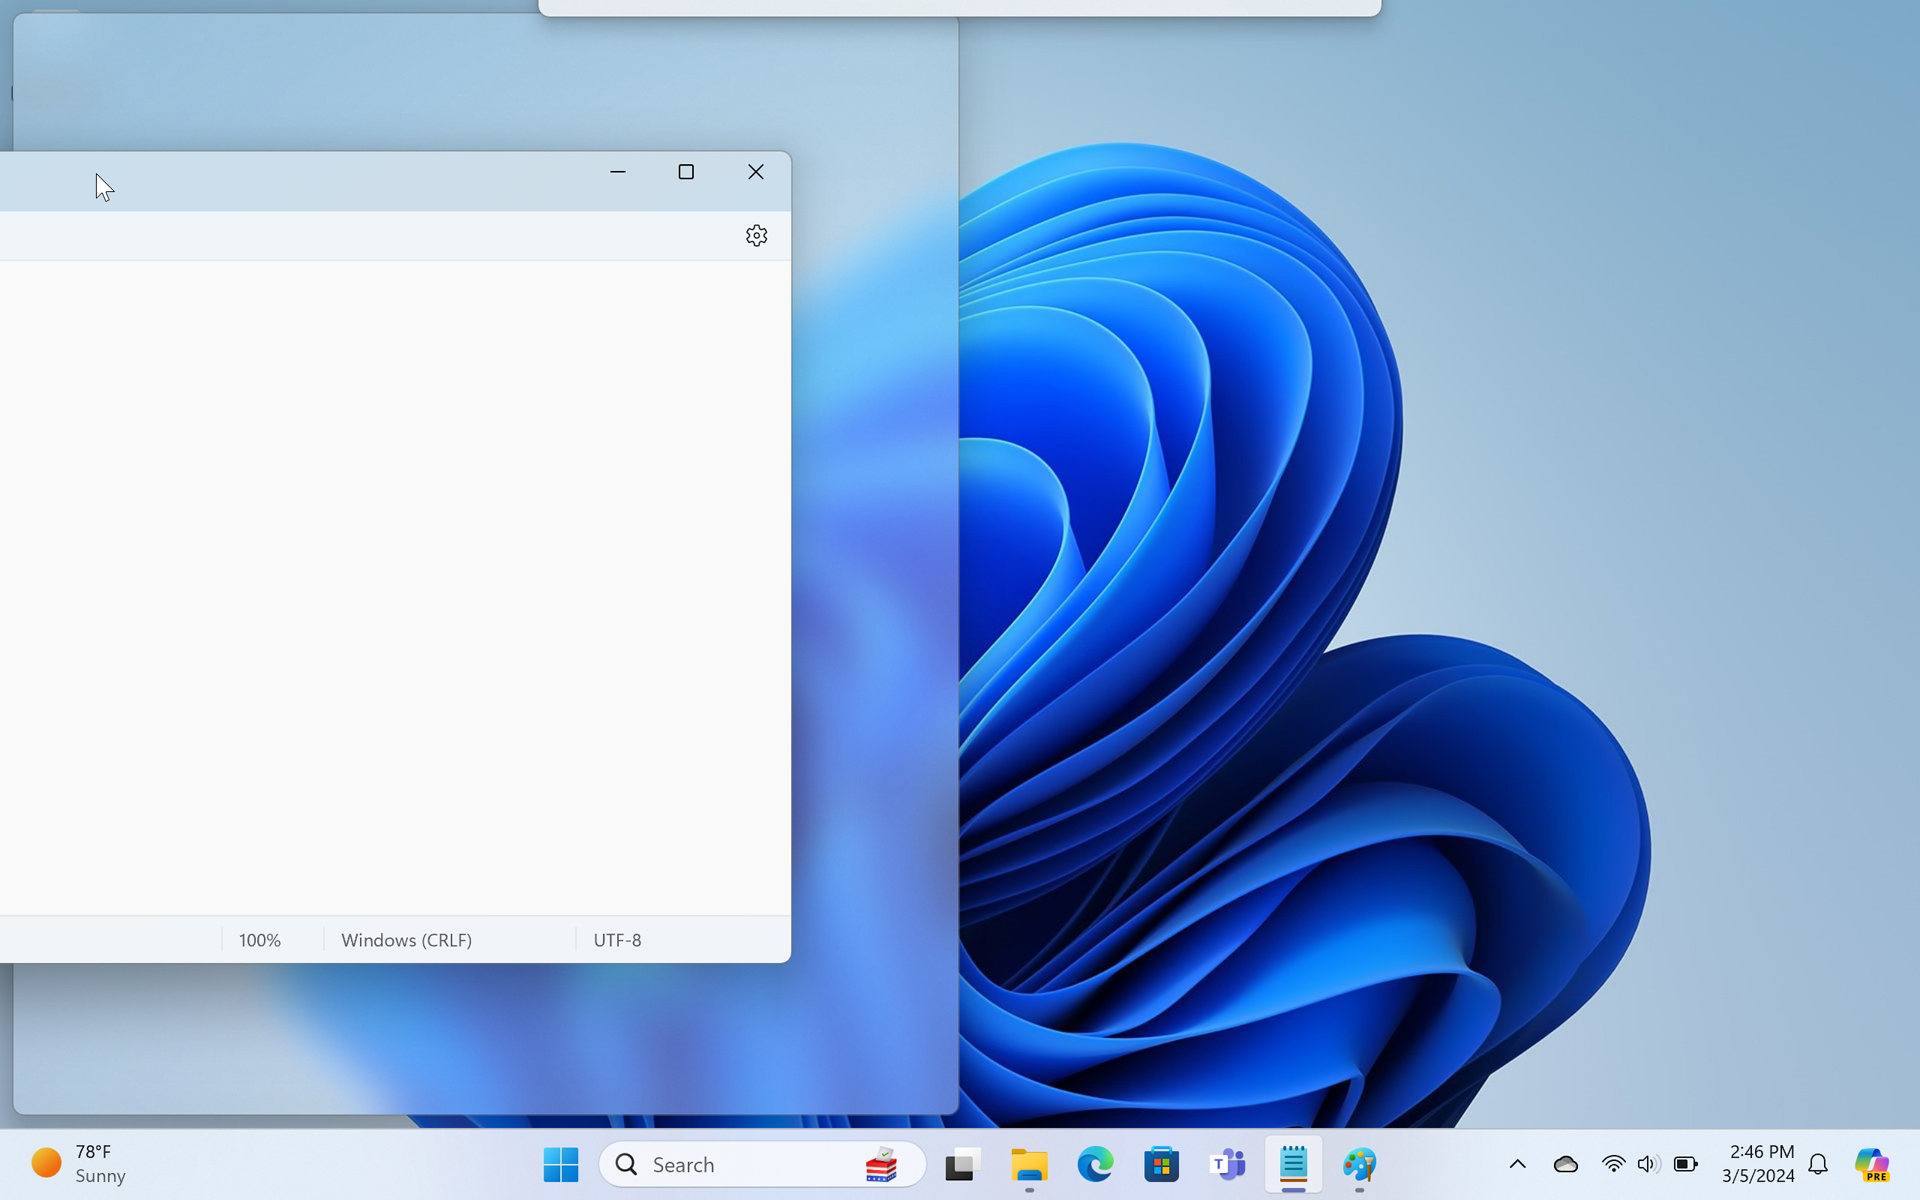Open Copilot preview icon
Viewport: 1920px width, 1200px height.
(x=1871, y=1164)
